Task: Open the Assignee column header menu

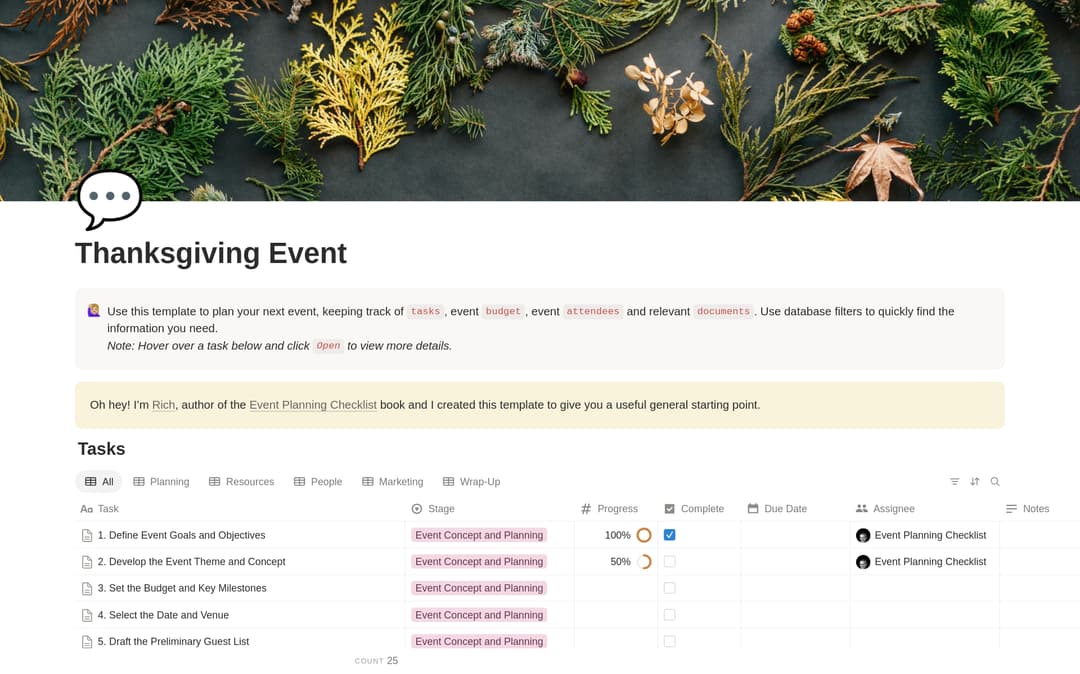Action: [885, 509]
